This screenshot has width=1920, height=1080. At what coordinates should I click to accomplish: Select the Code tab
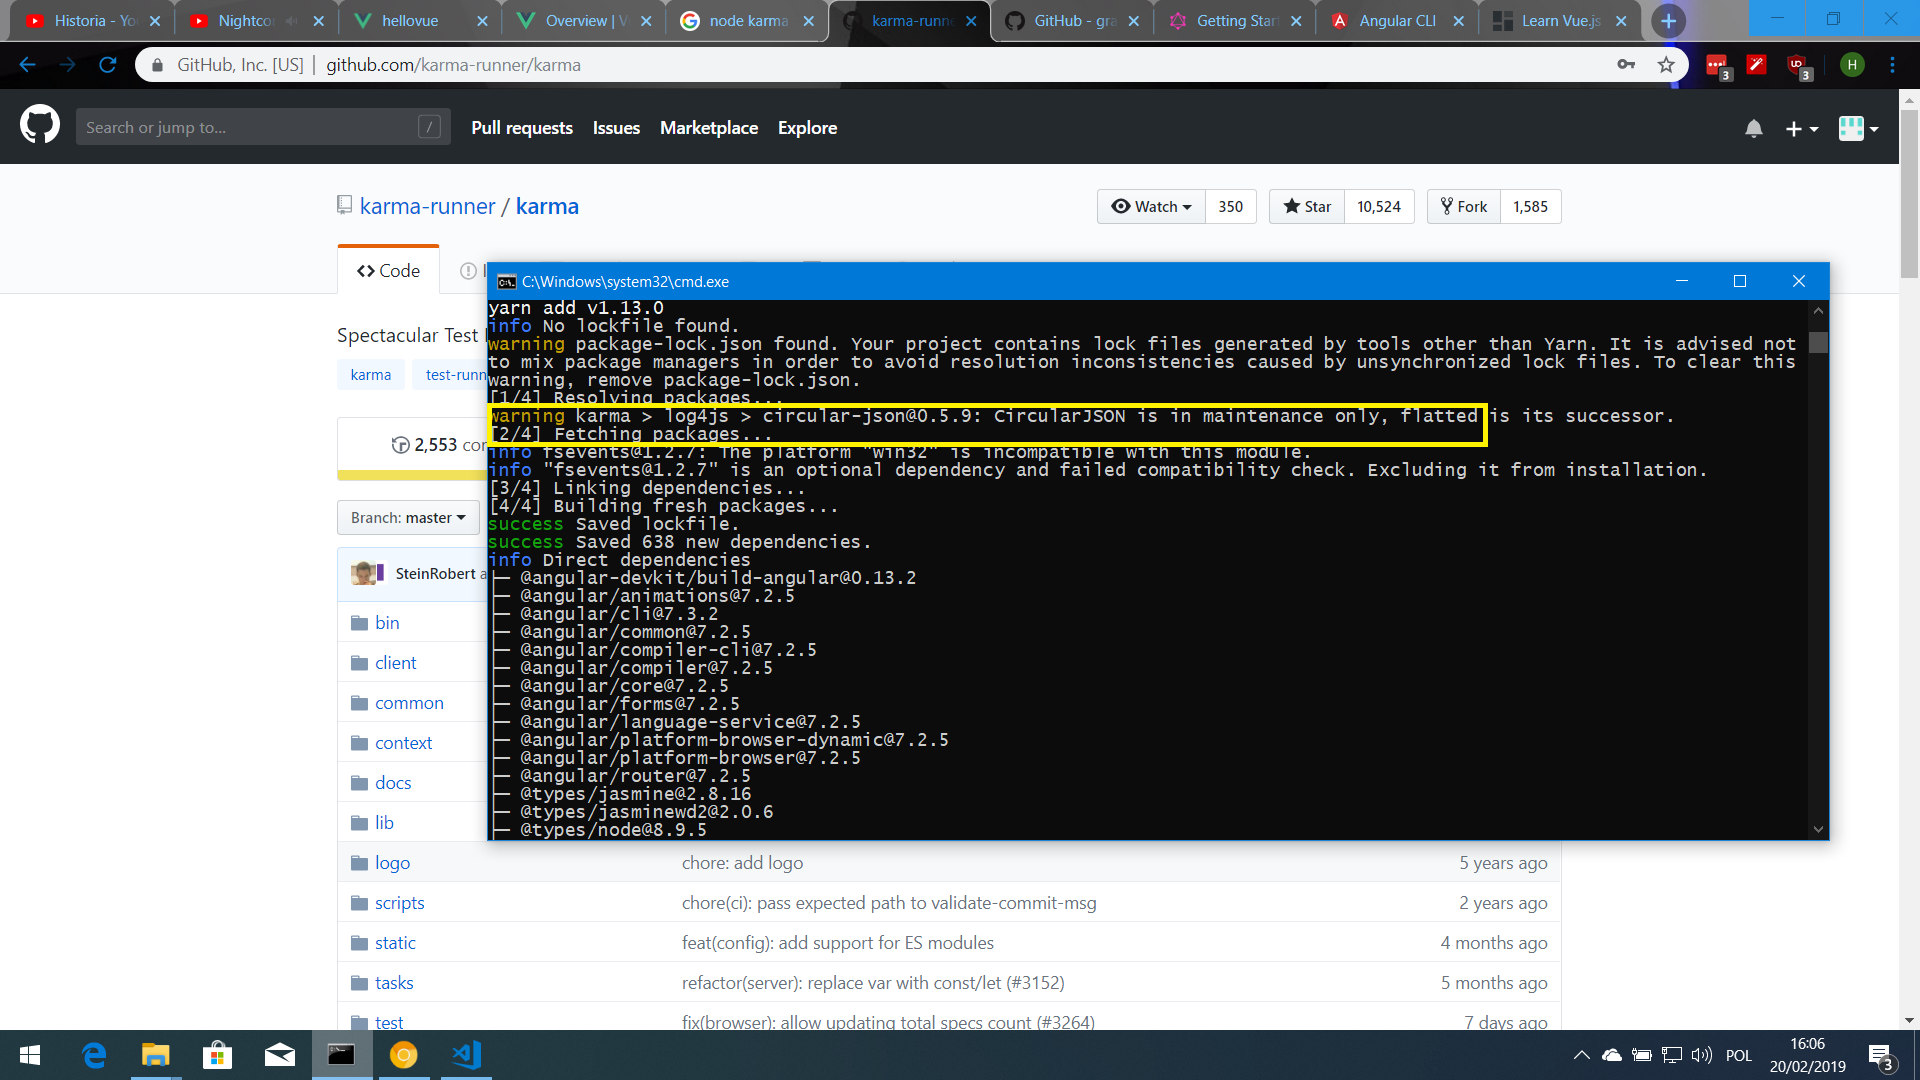(x=388, y=270)
